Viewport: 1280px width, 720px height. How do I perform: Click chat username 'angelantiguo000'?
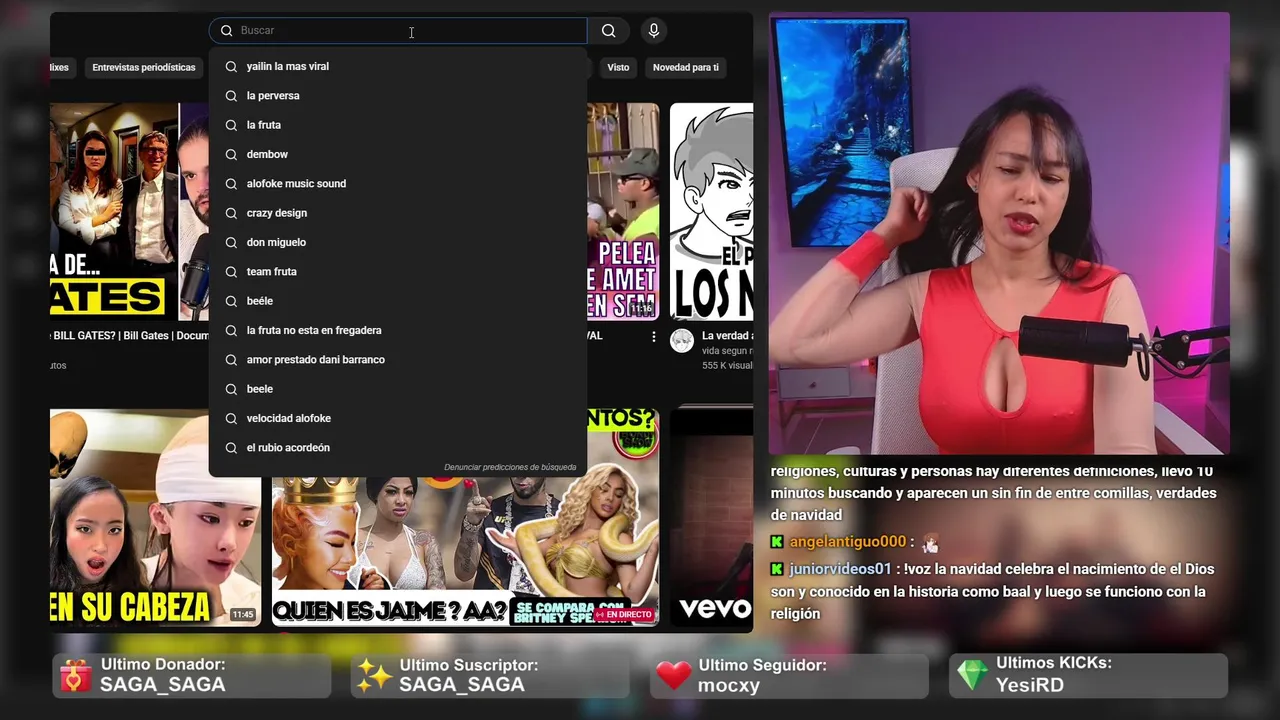[847, 542]
